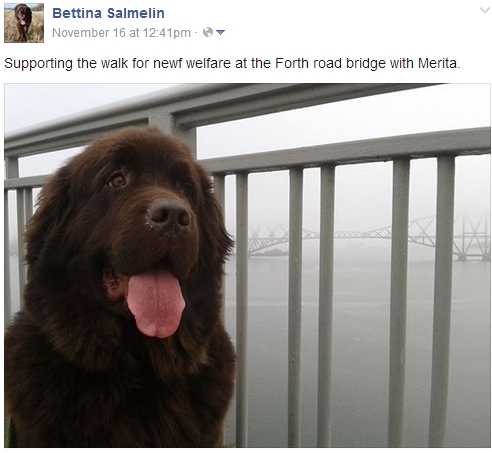Screen dimensions: 492x453
Task: Click the dog's eye in the photo
Action: pos(118,181)
